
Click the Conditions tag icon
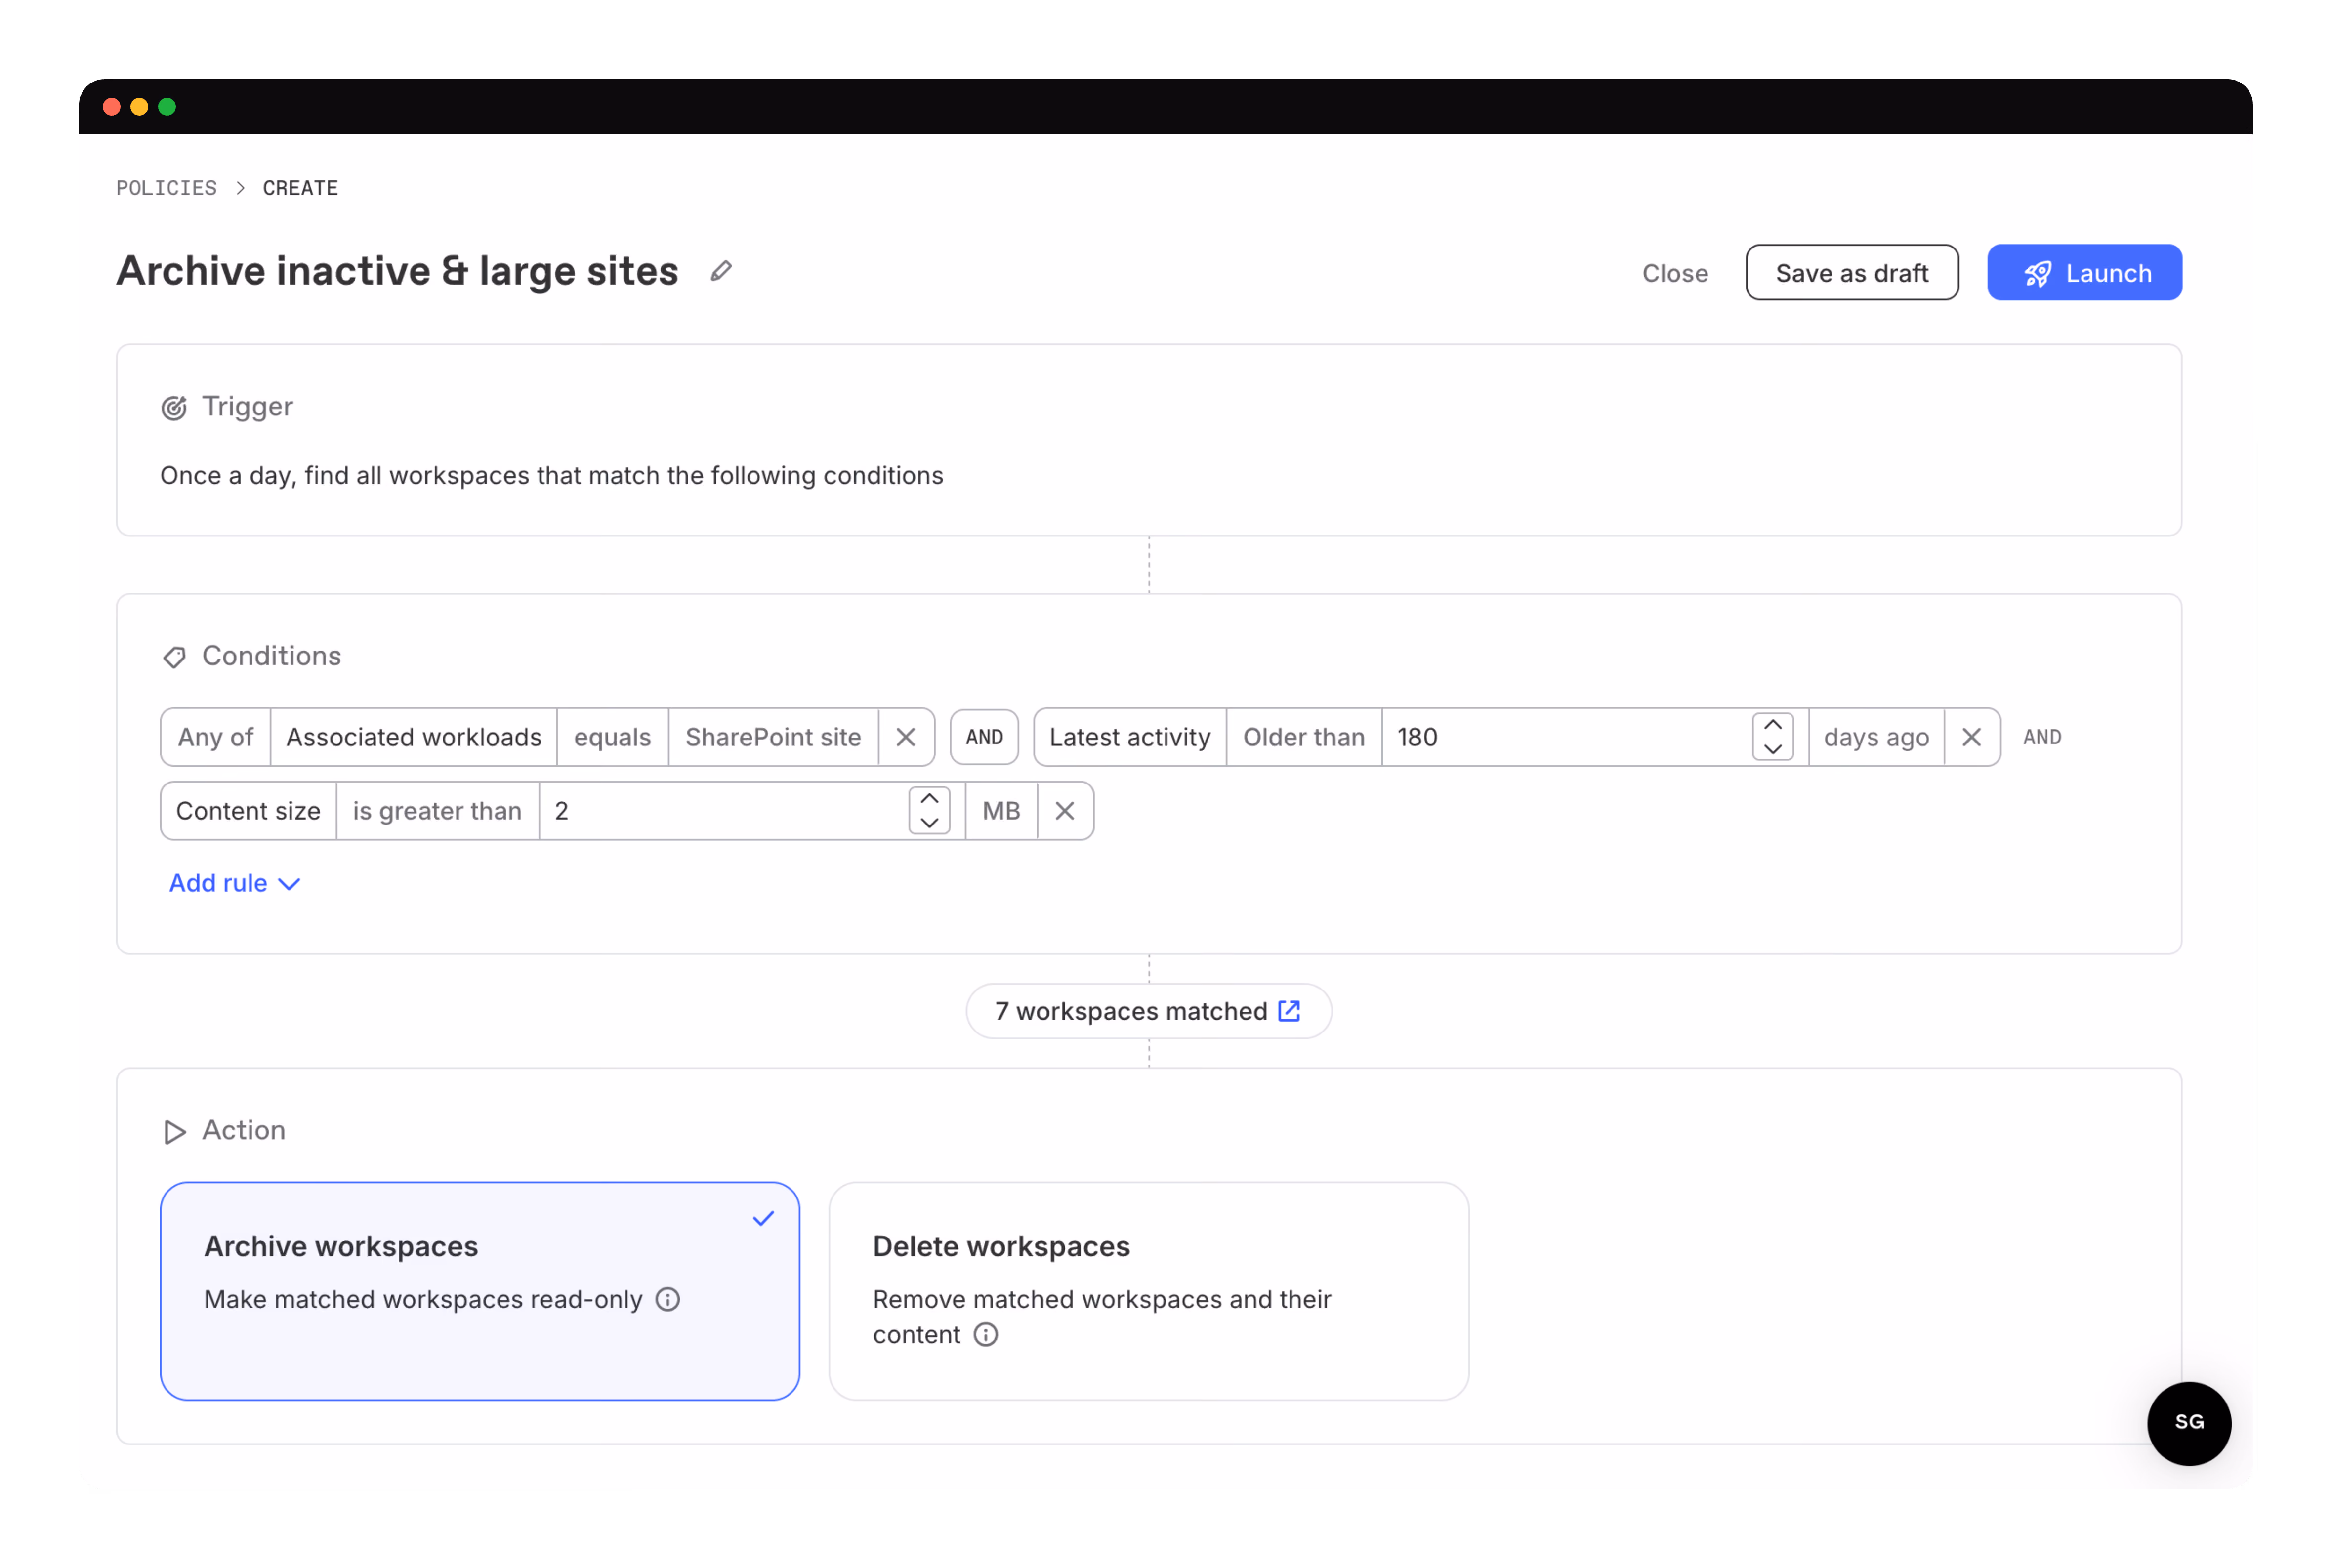pyautogui.click(x=174, y=657)
